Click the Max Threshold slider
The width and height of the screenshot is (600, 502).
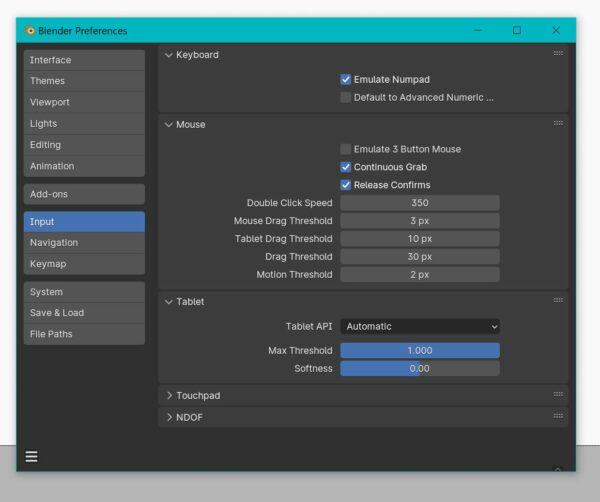[420, 350]
